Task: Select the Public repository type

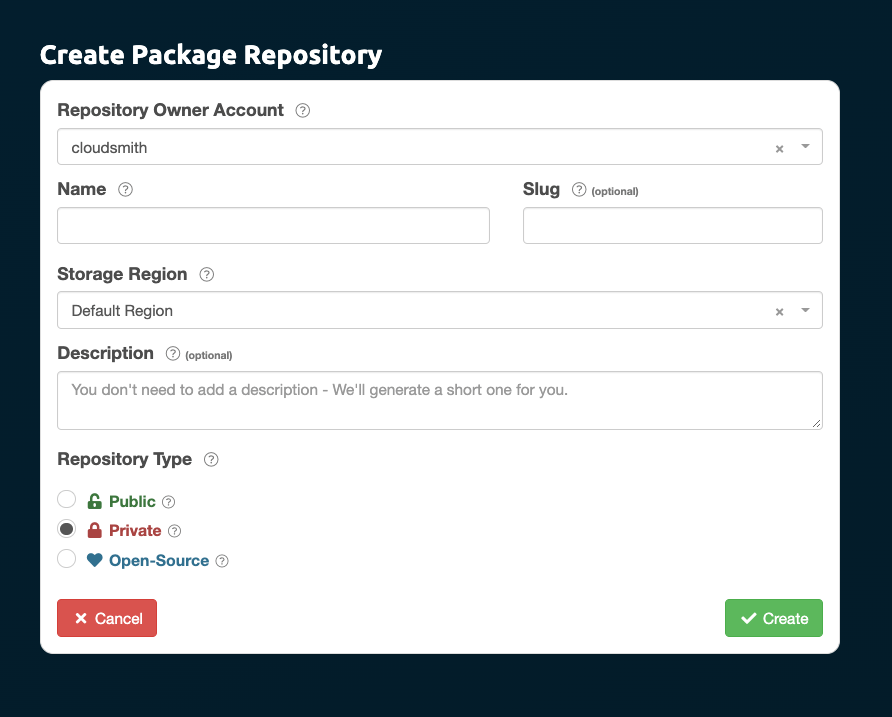Action: point(66,498)
